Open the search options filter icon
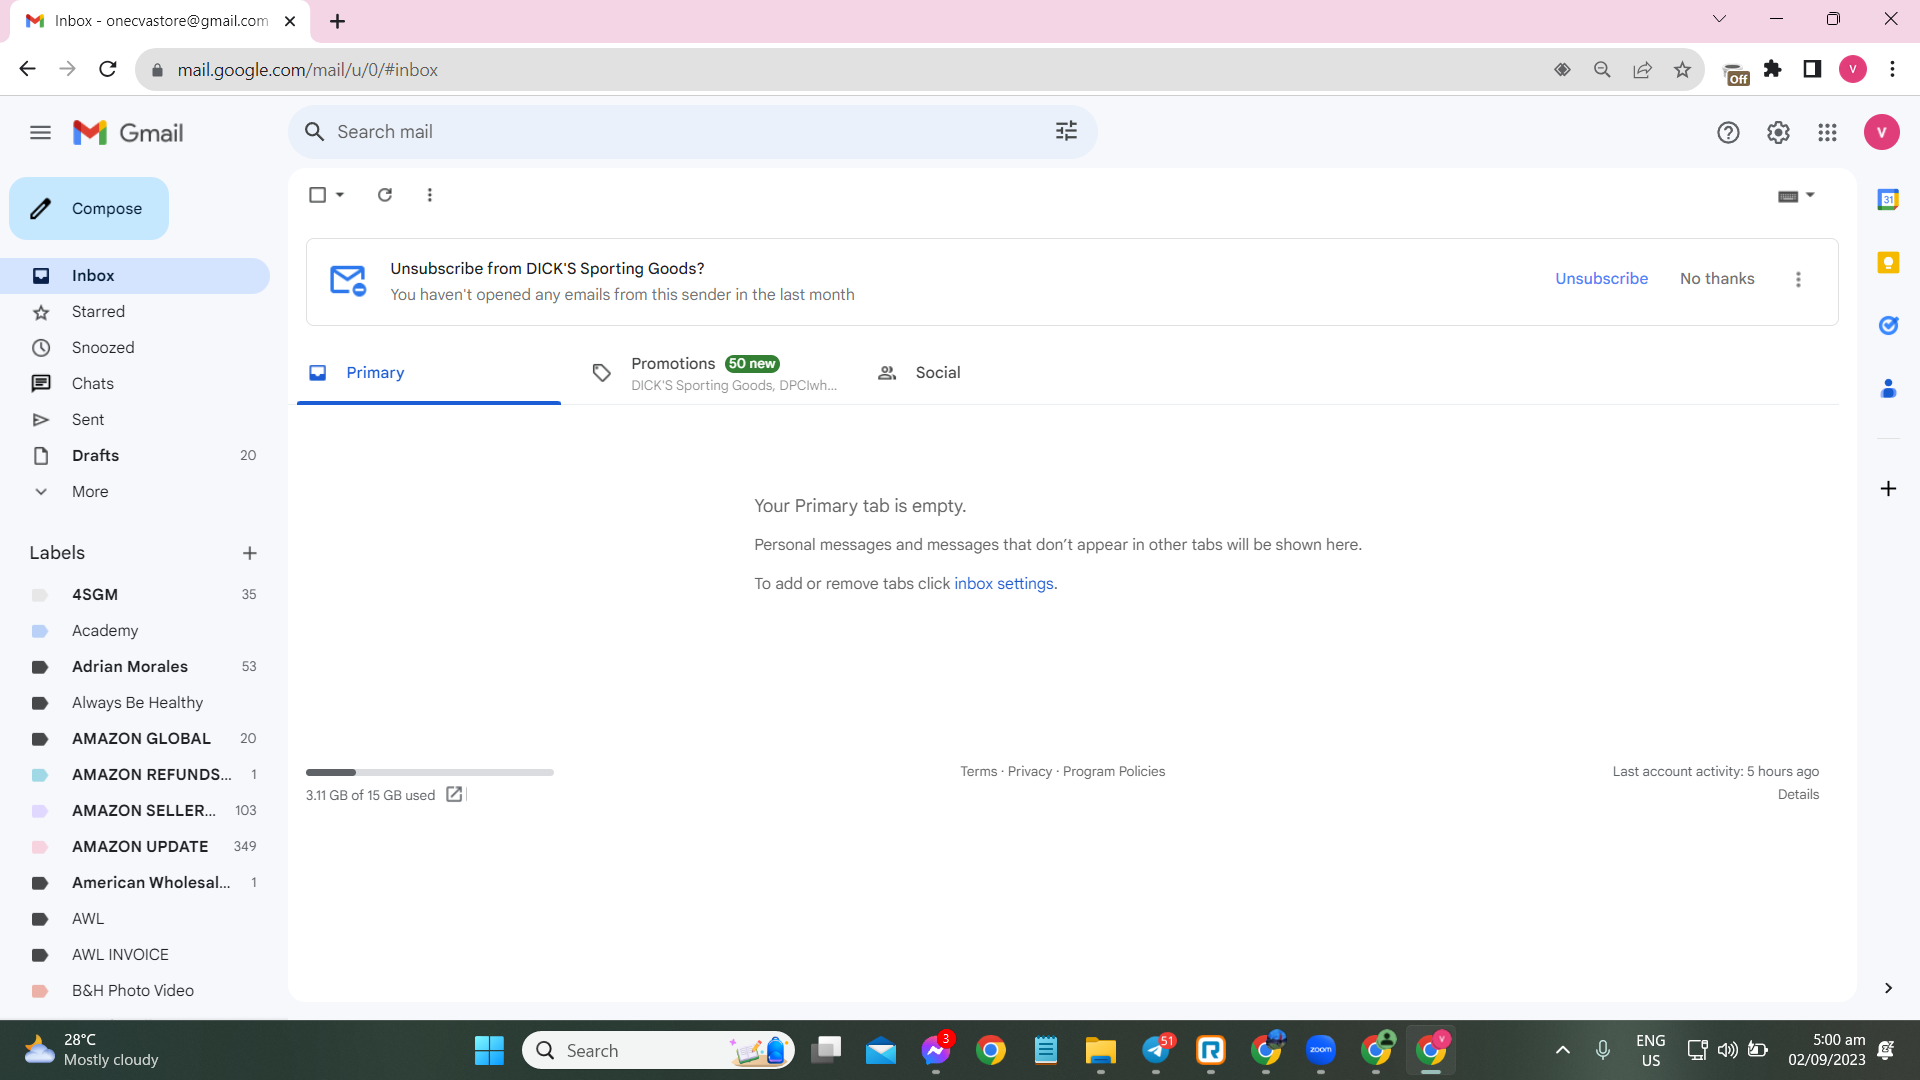This screenshot has width=1920, height=1080. point(1066,131)
